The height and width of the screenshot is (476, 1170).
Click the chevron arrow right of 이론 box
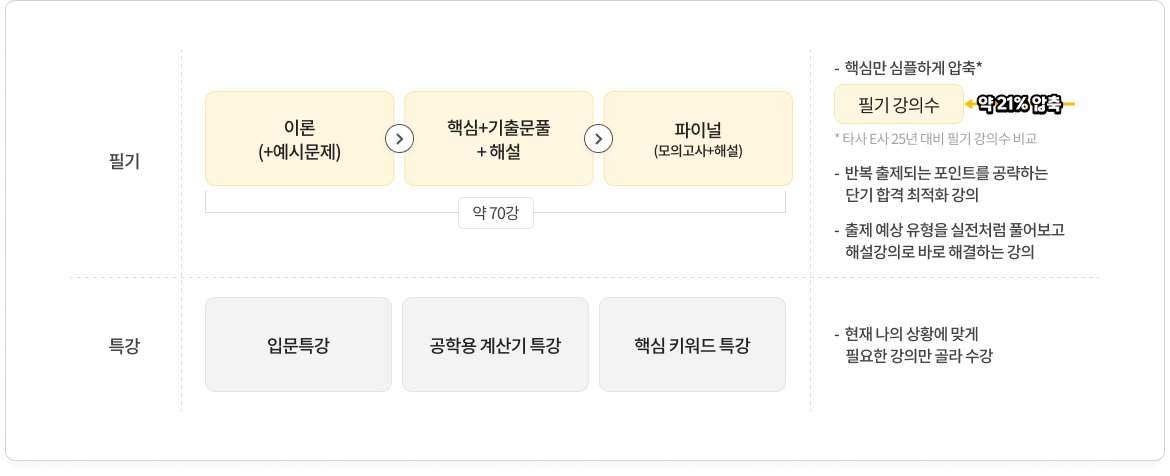pyautogui.click(x=399, y=138)
